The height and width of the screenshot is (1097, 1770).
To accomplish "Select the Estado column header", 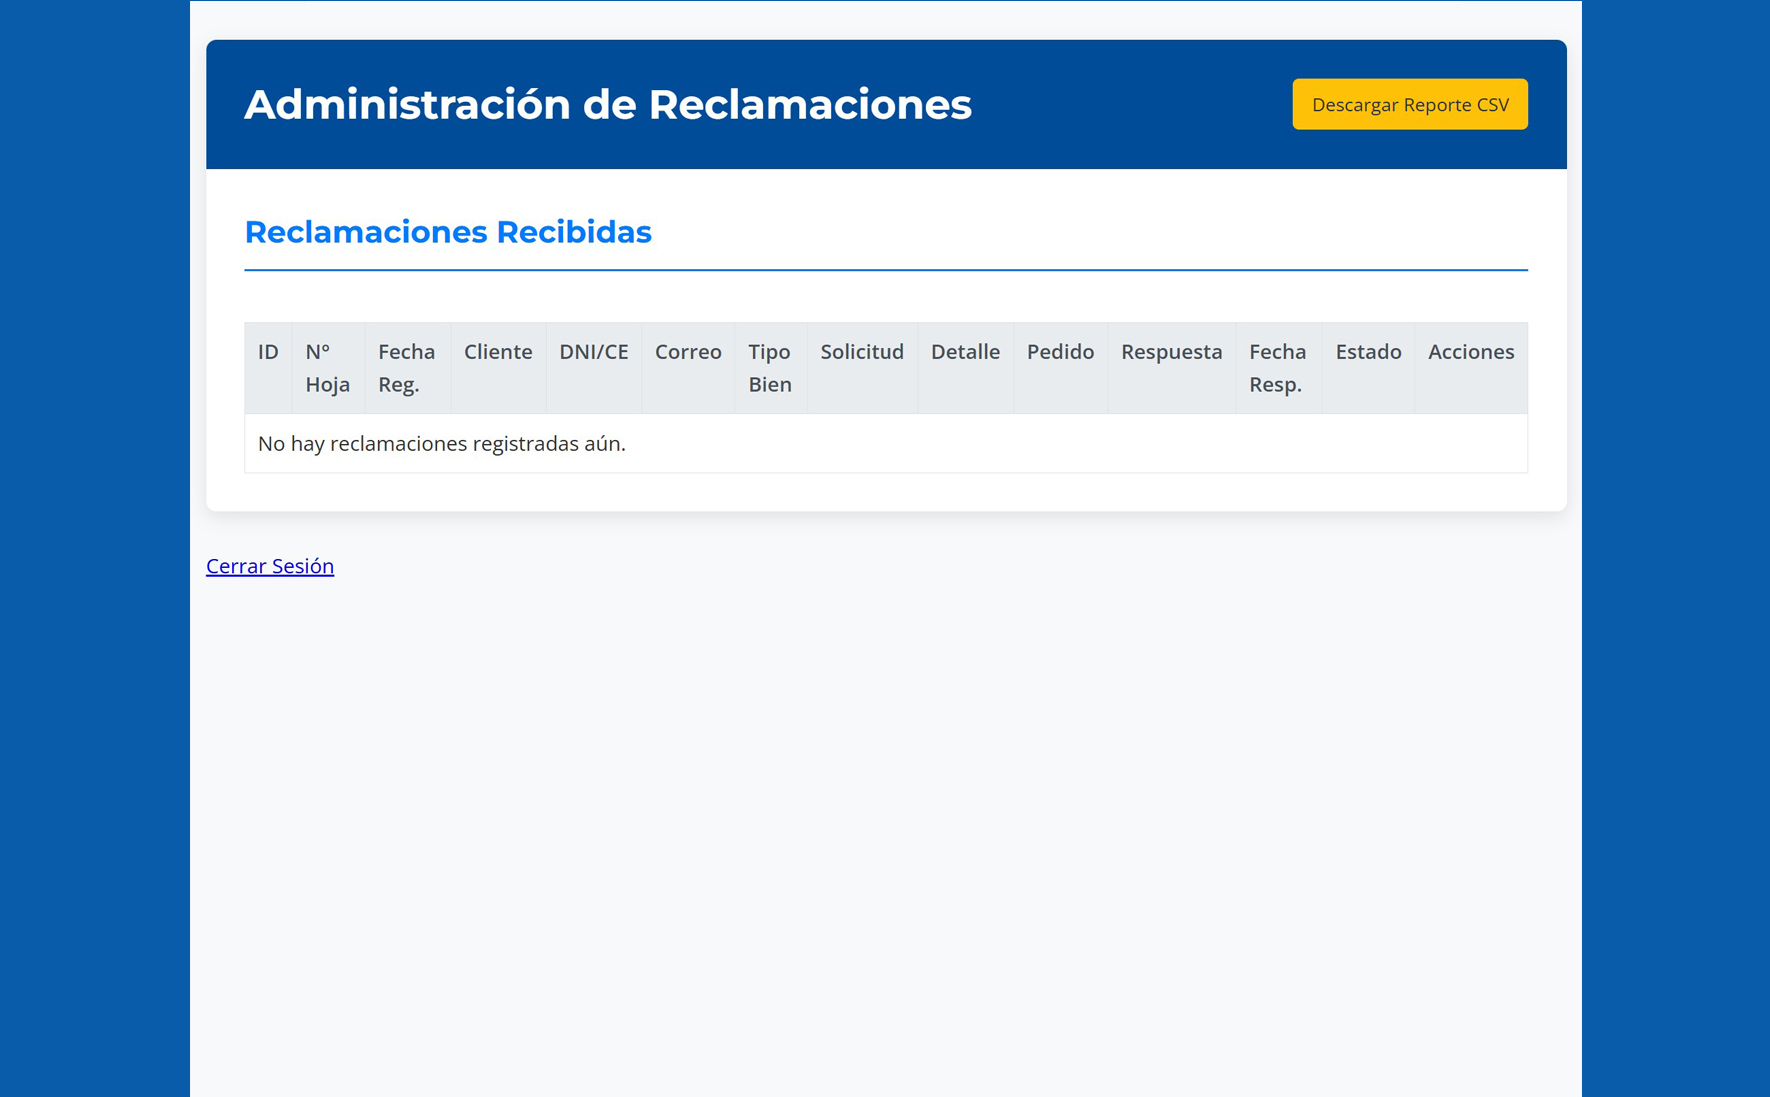I will point(1368,352).
